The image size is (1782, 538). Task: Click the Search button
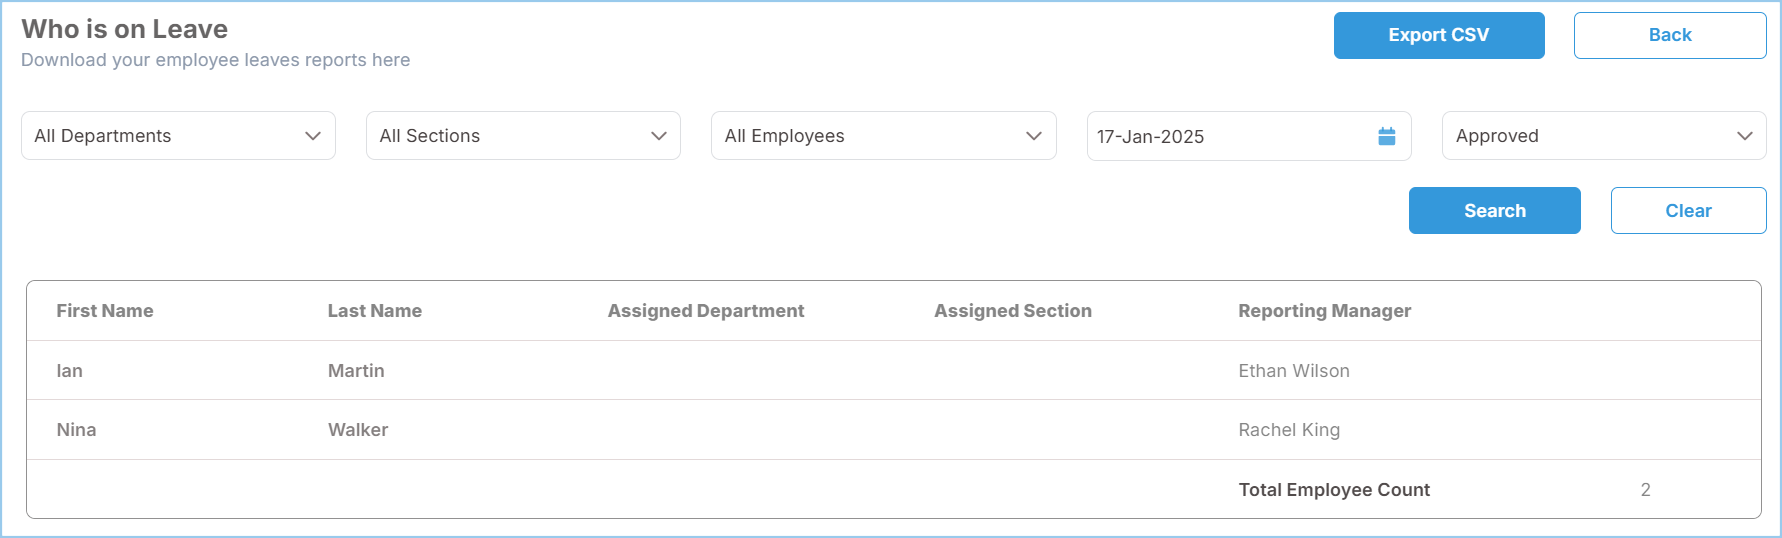(1494, 211)
